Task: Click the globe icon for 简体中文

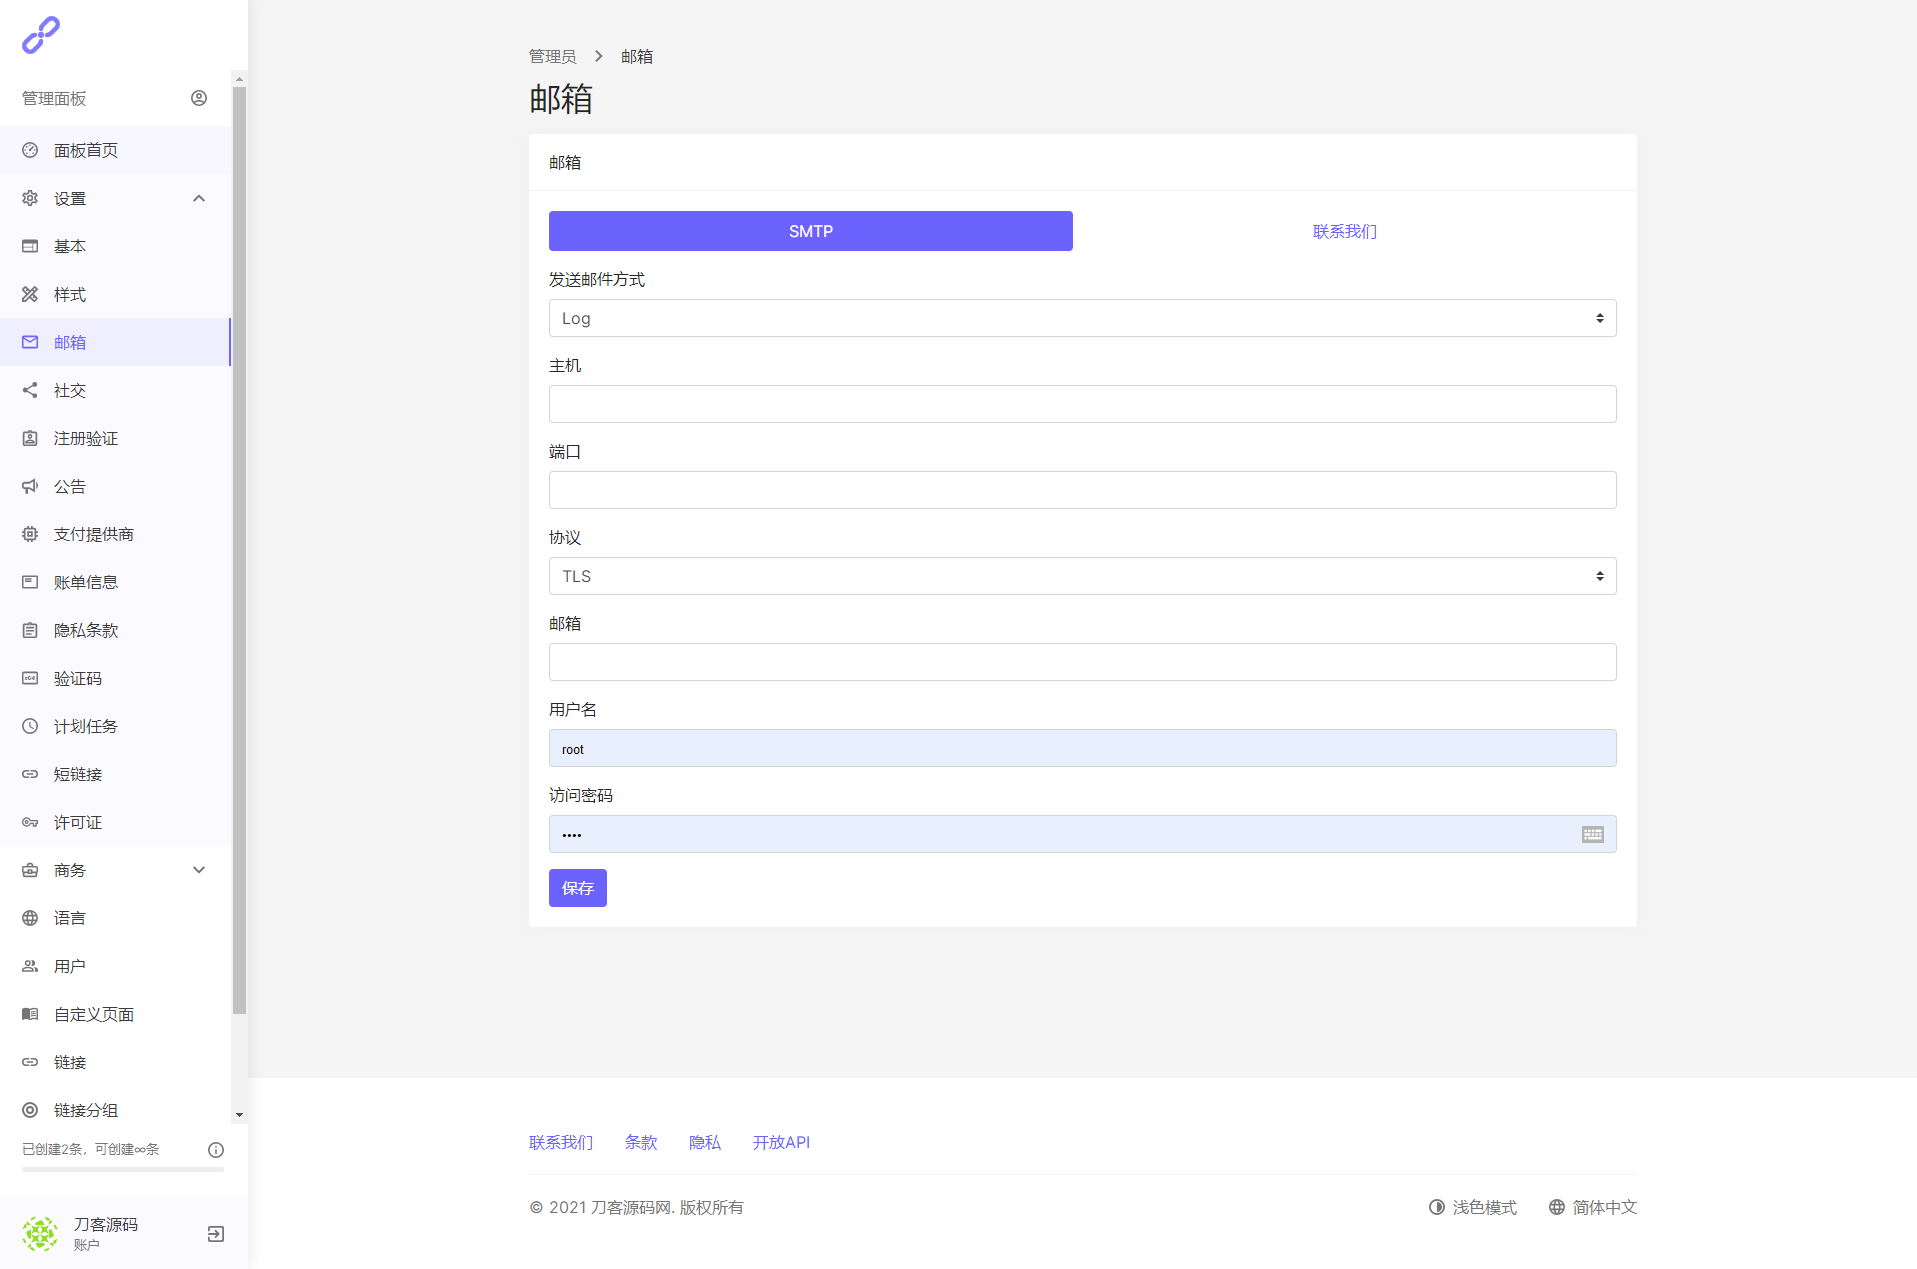Action: 1557,1207
